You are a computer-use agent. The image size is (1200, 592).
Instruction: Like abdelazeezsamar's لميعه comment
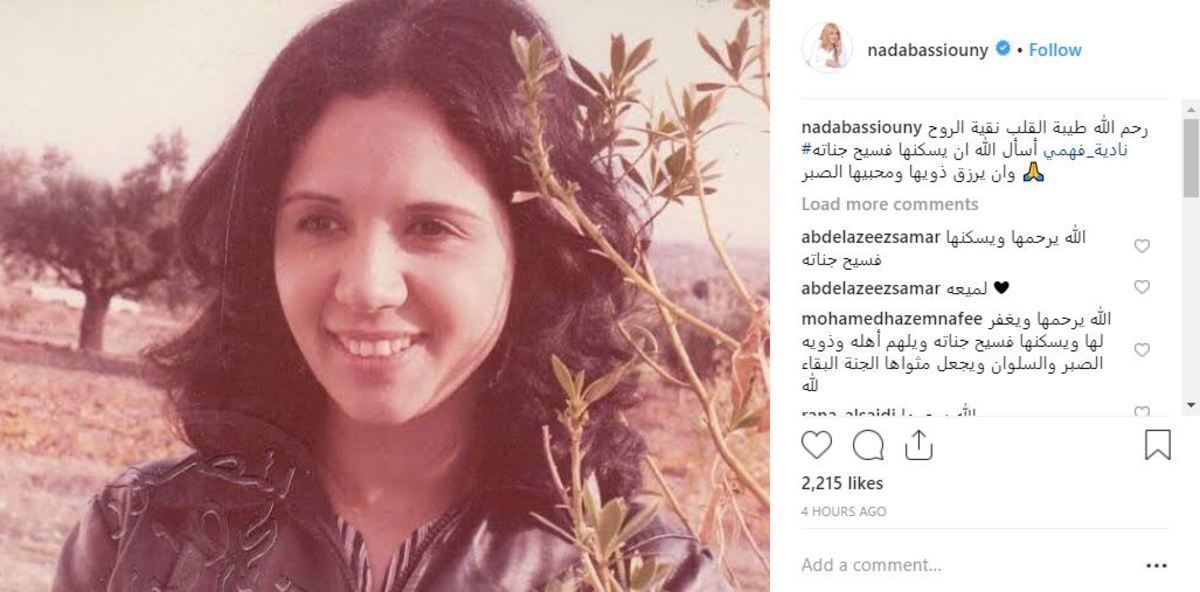tap(1142, 287)
